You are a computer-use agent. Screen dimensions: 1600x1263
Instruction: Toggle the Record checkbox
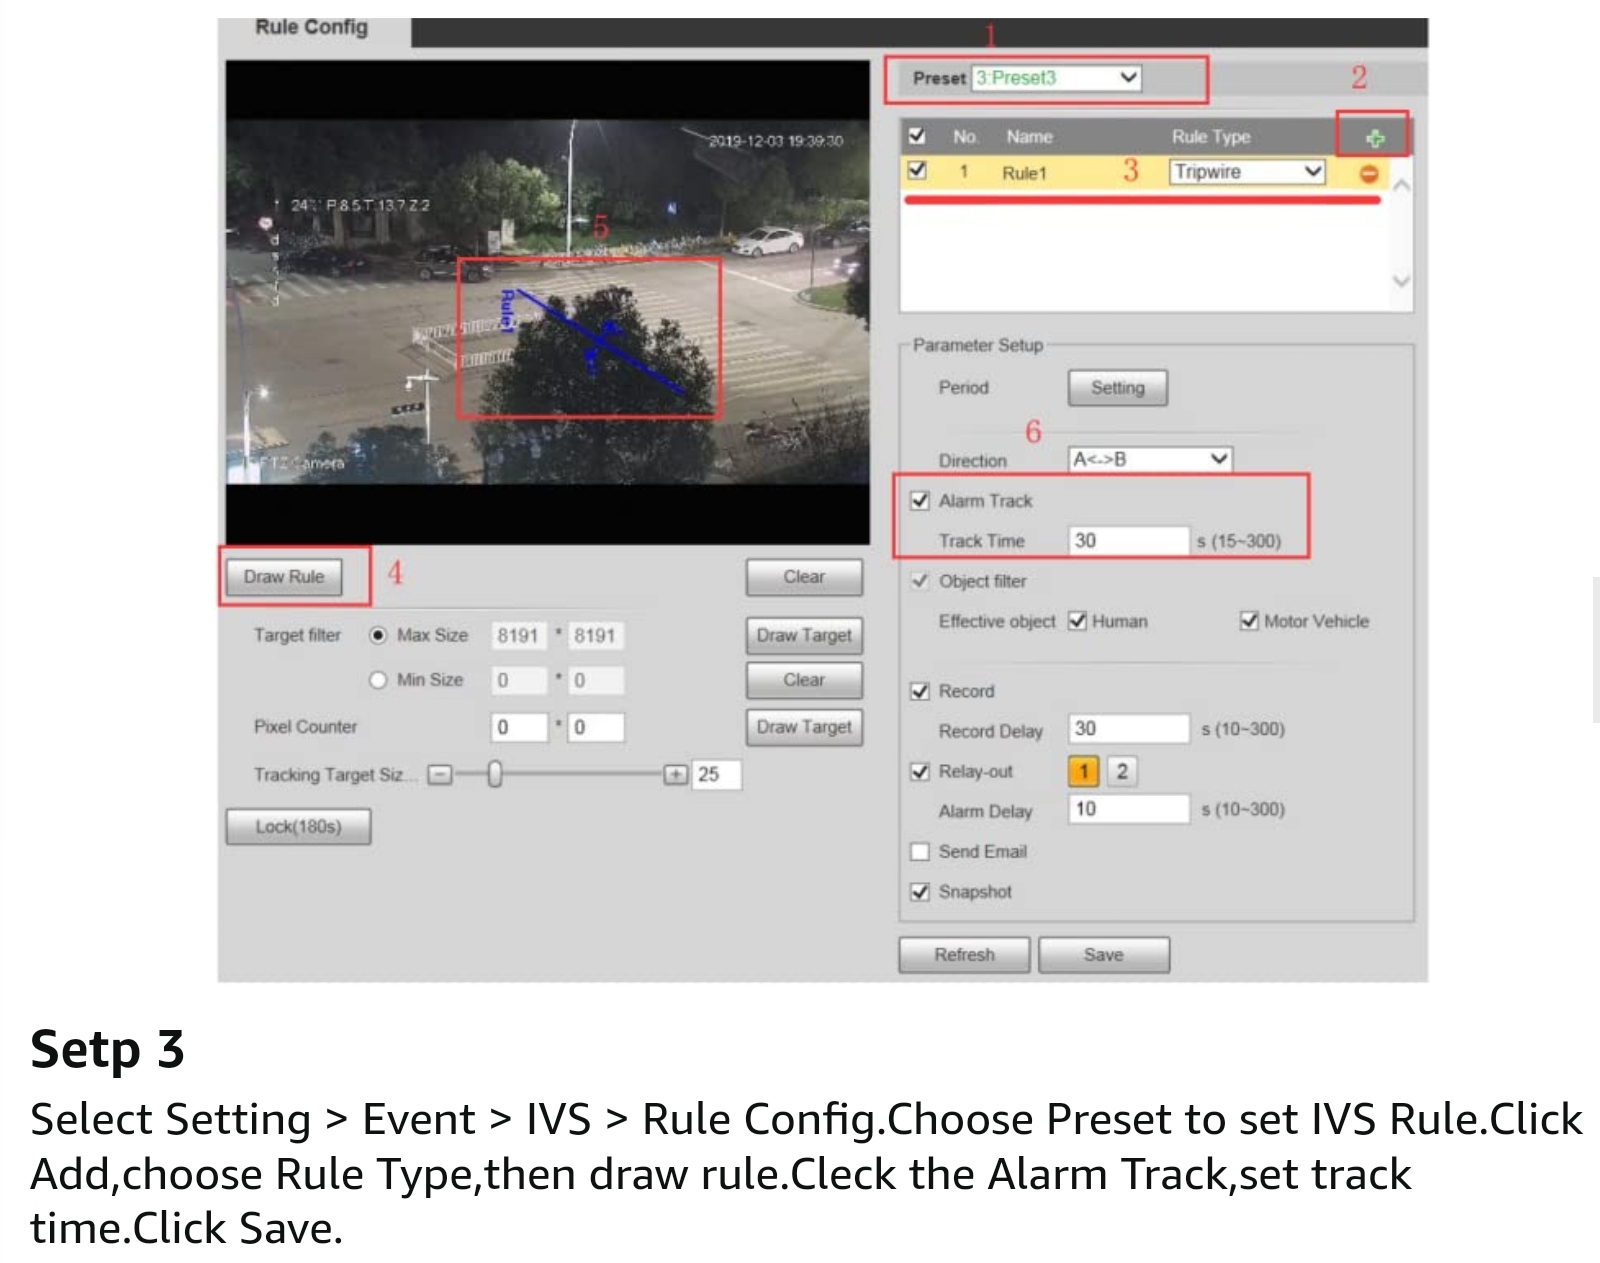[x=920, y=691]
